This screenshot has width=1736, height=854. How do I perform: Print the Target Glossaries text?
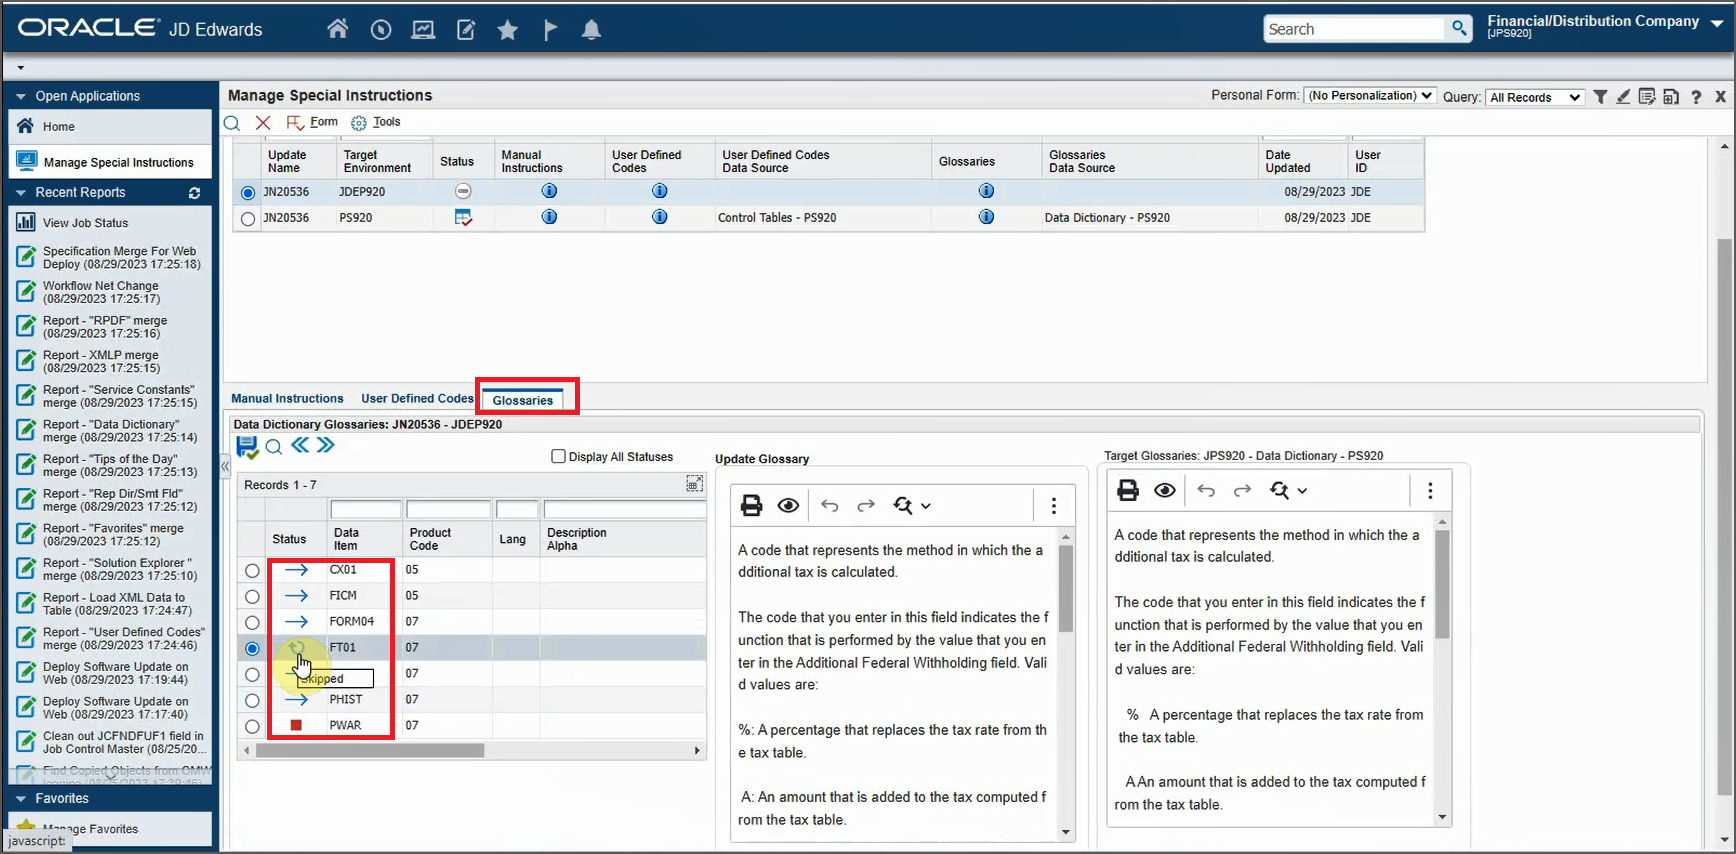click(x=1128, y=490)
